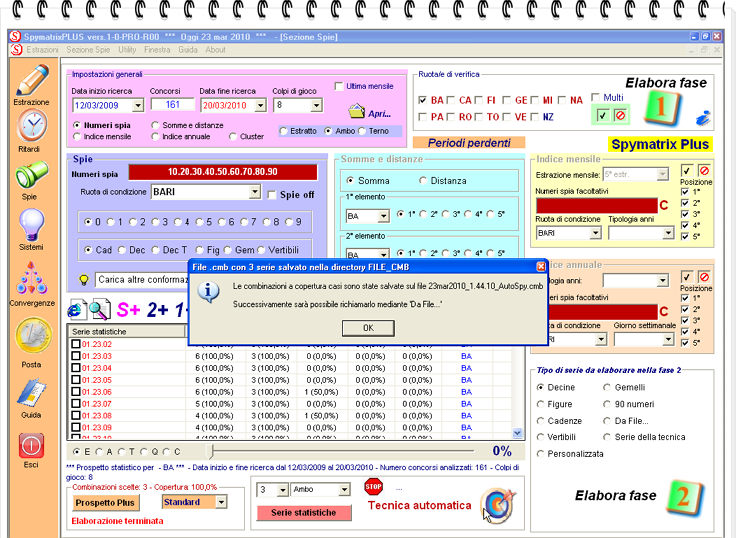
Task: Click the blue 2+ icon
Action: pyautogui.click(x=158, y=310)
